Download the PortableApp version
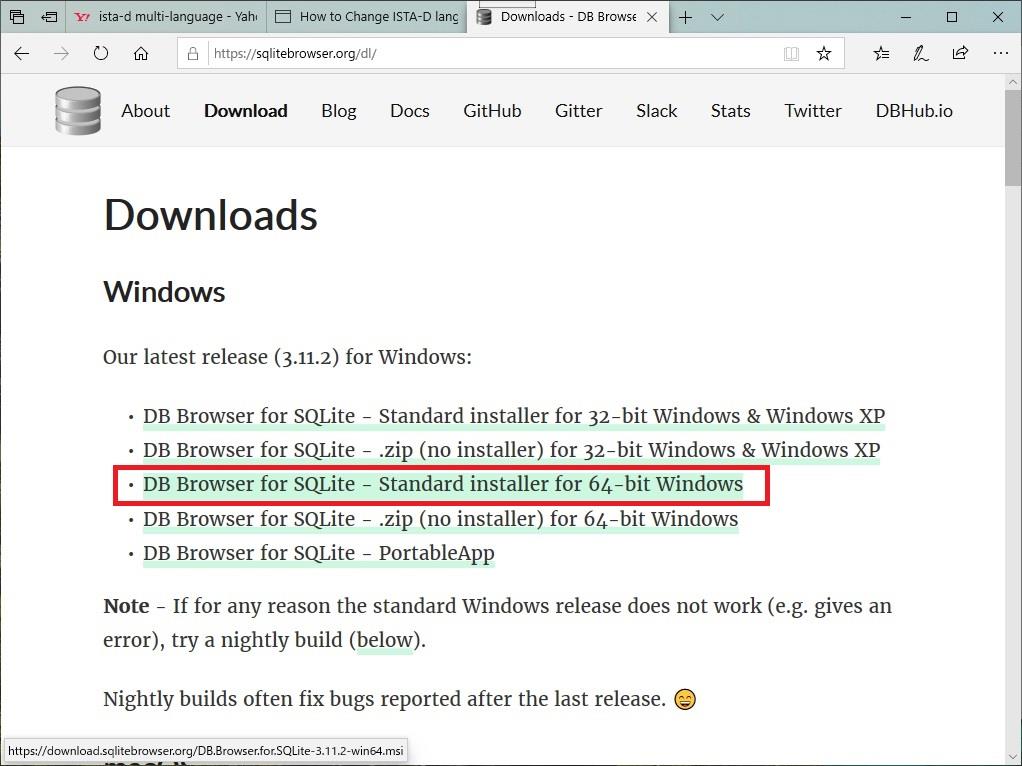 [319, 553]
